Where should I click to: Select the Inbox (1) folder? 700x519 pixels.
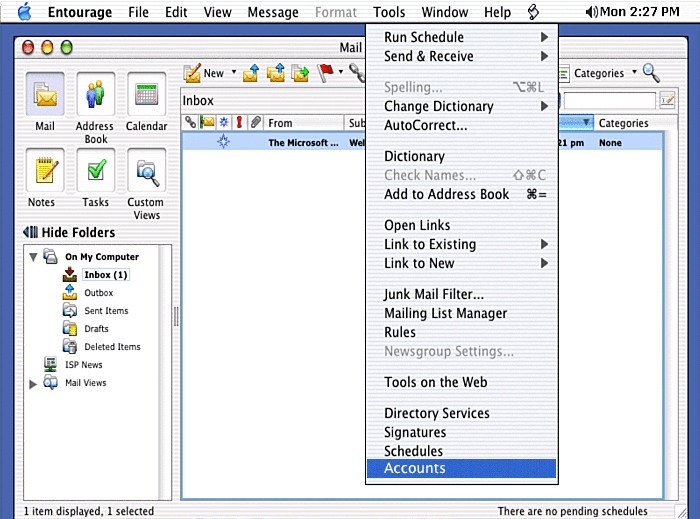(x=106, y=274)
